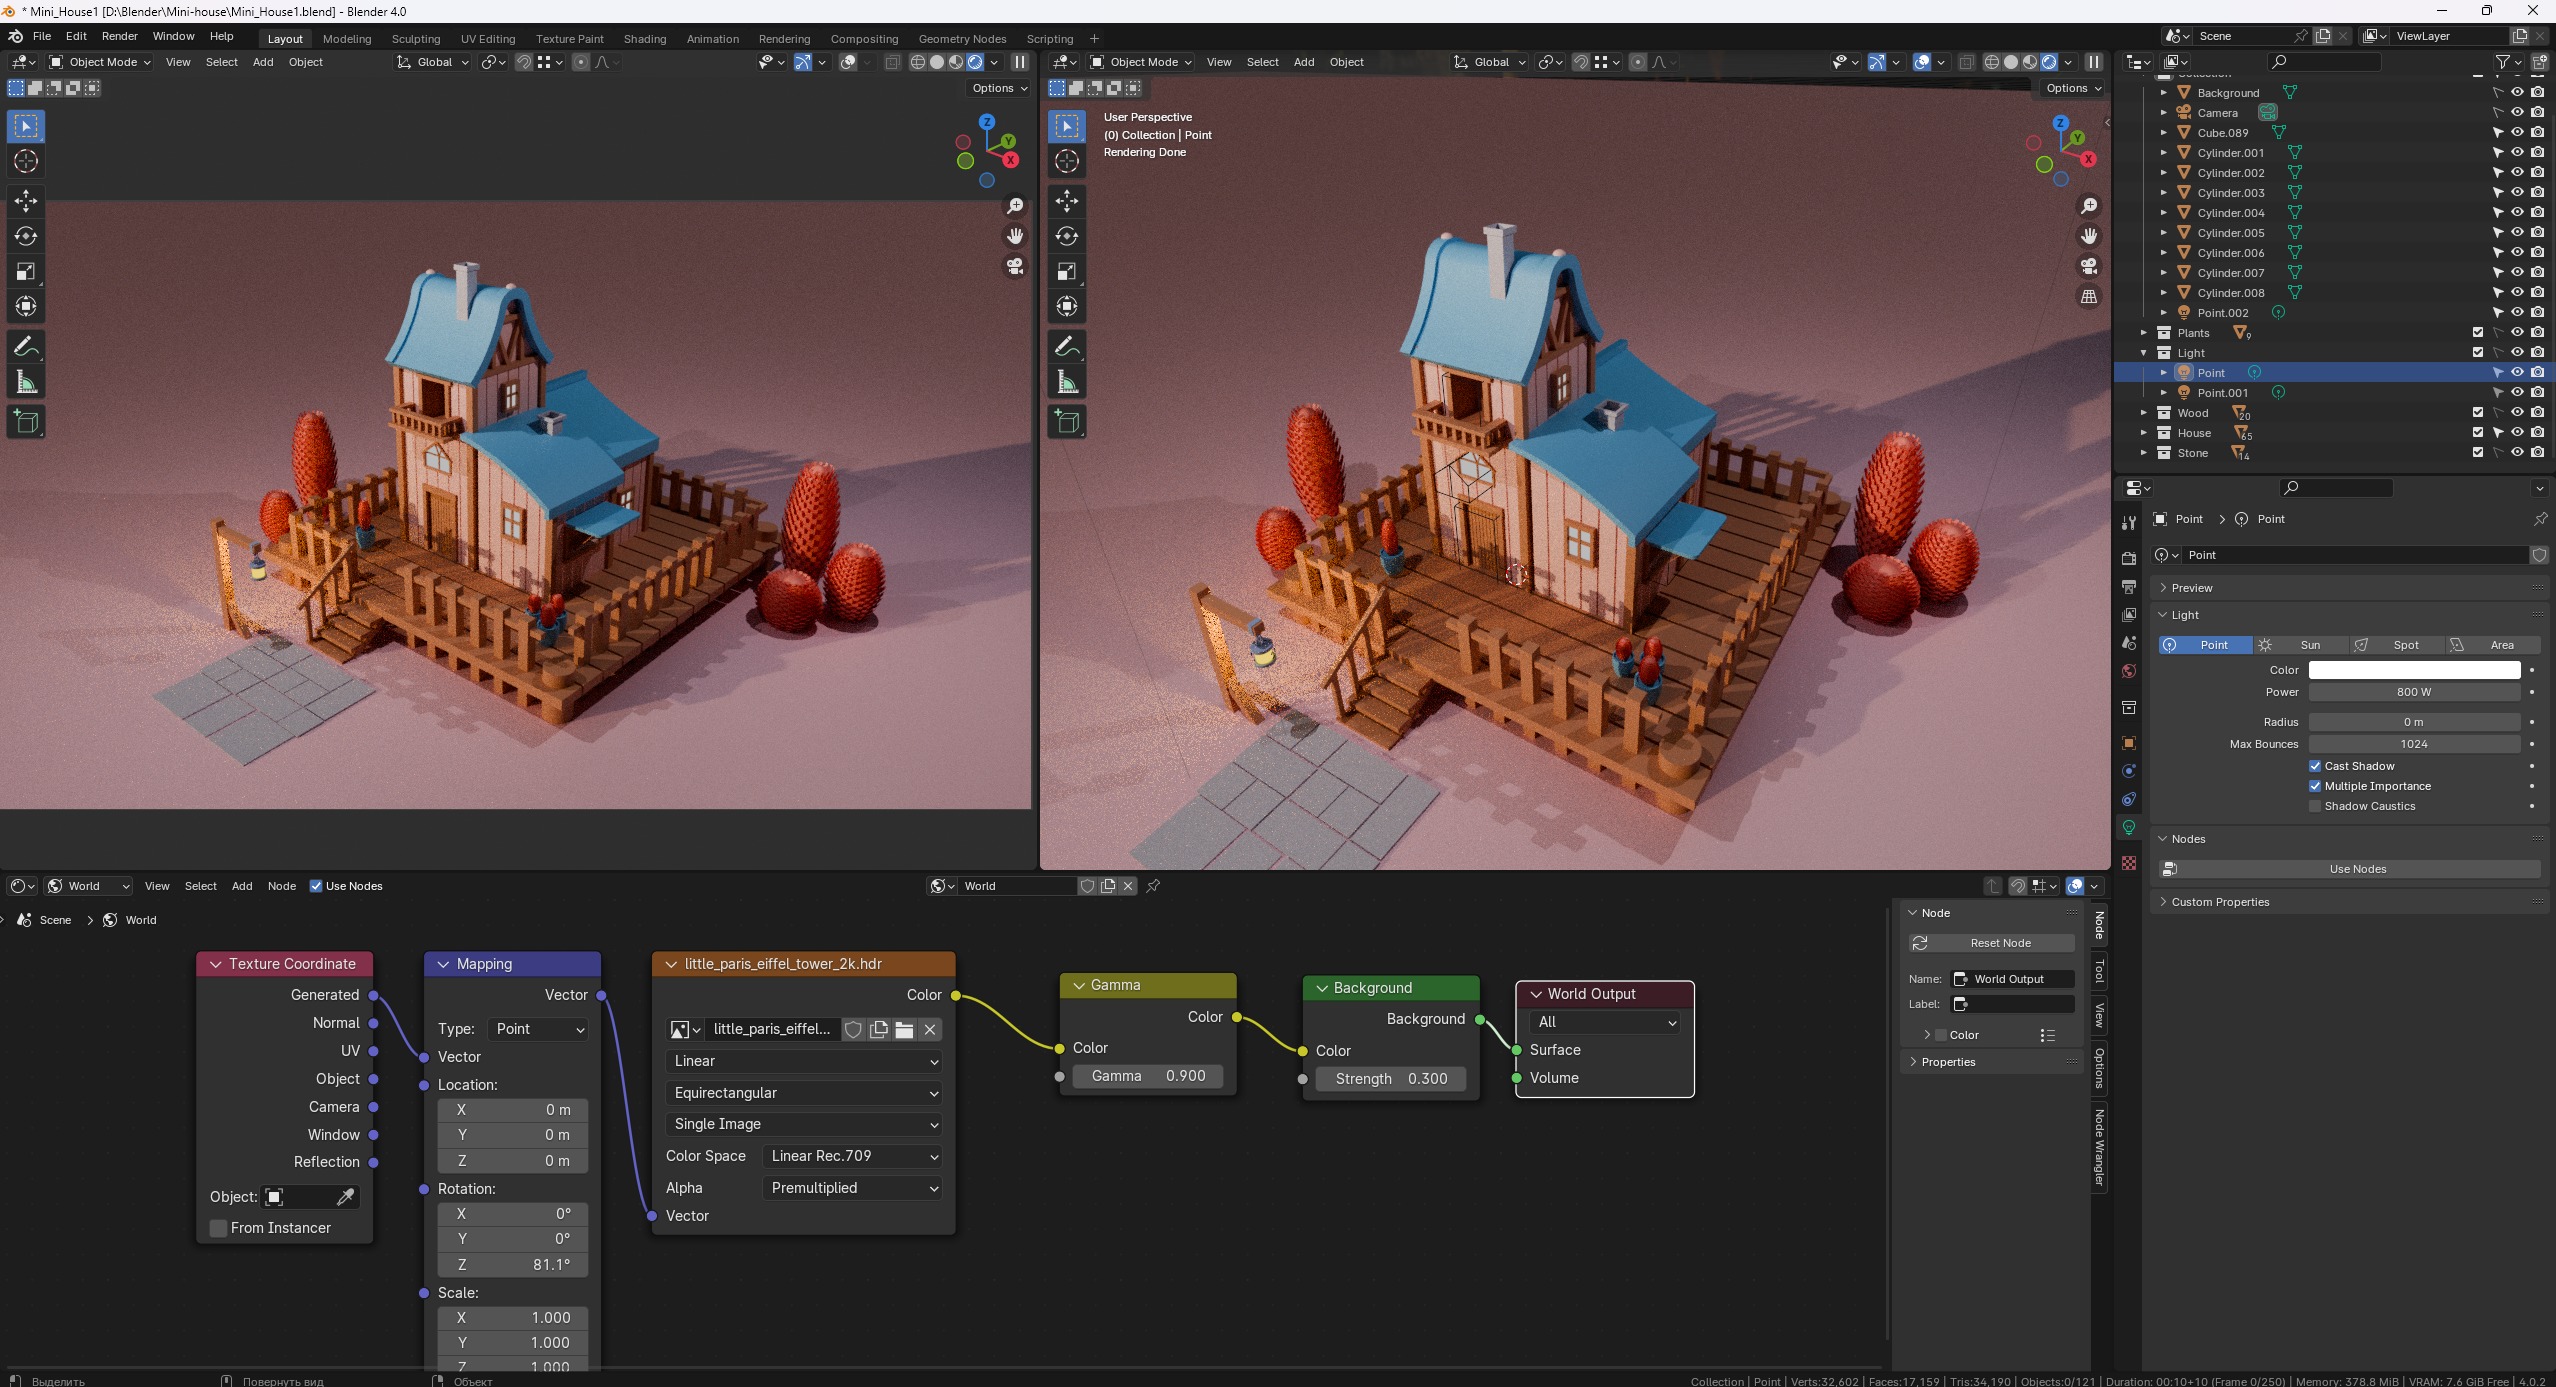
Task: Switch to Shading workspace tab
Action: (645, 39)
